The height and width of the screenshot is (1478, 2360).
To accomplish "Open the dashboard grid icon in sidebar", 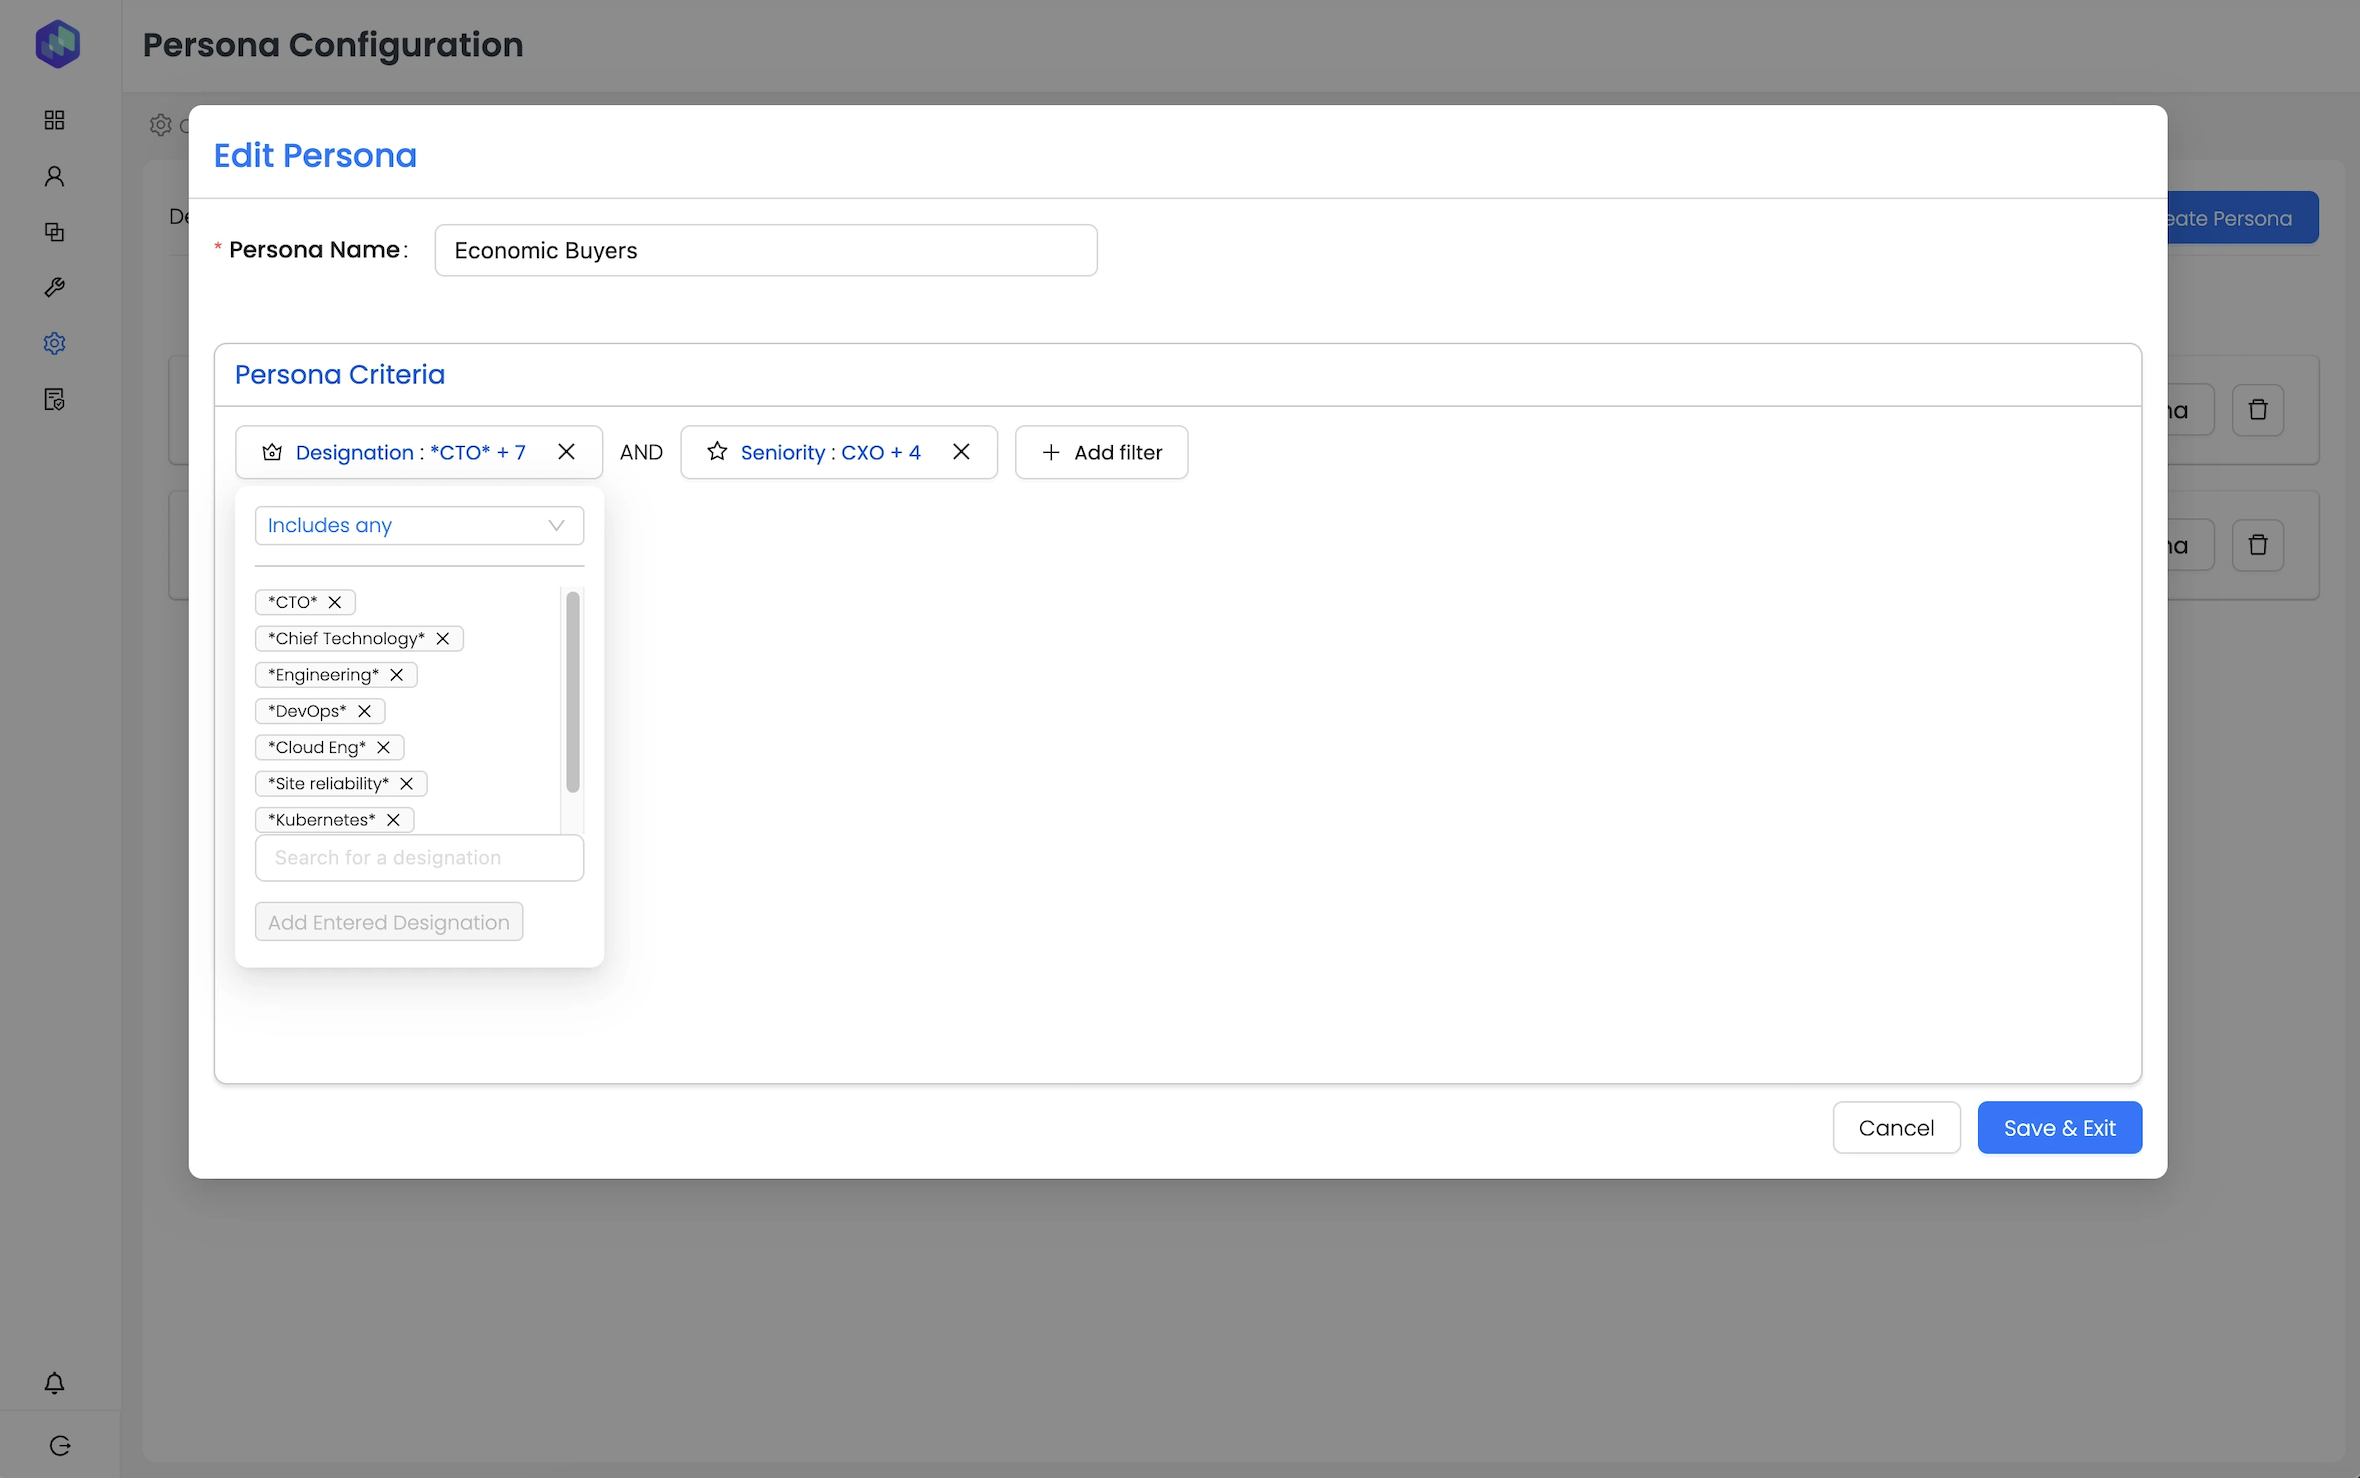I will (55, 120).
